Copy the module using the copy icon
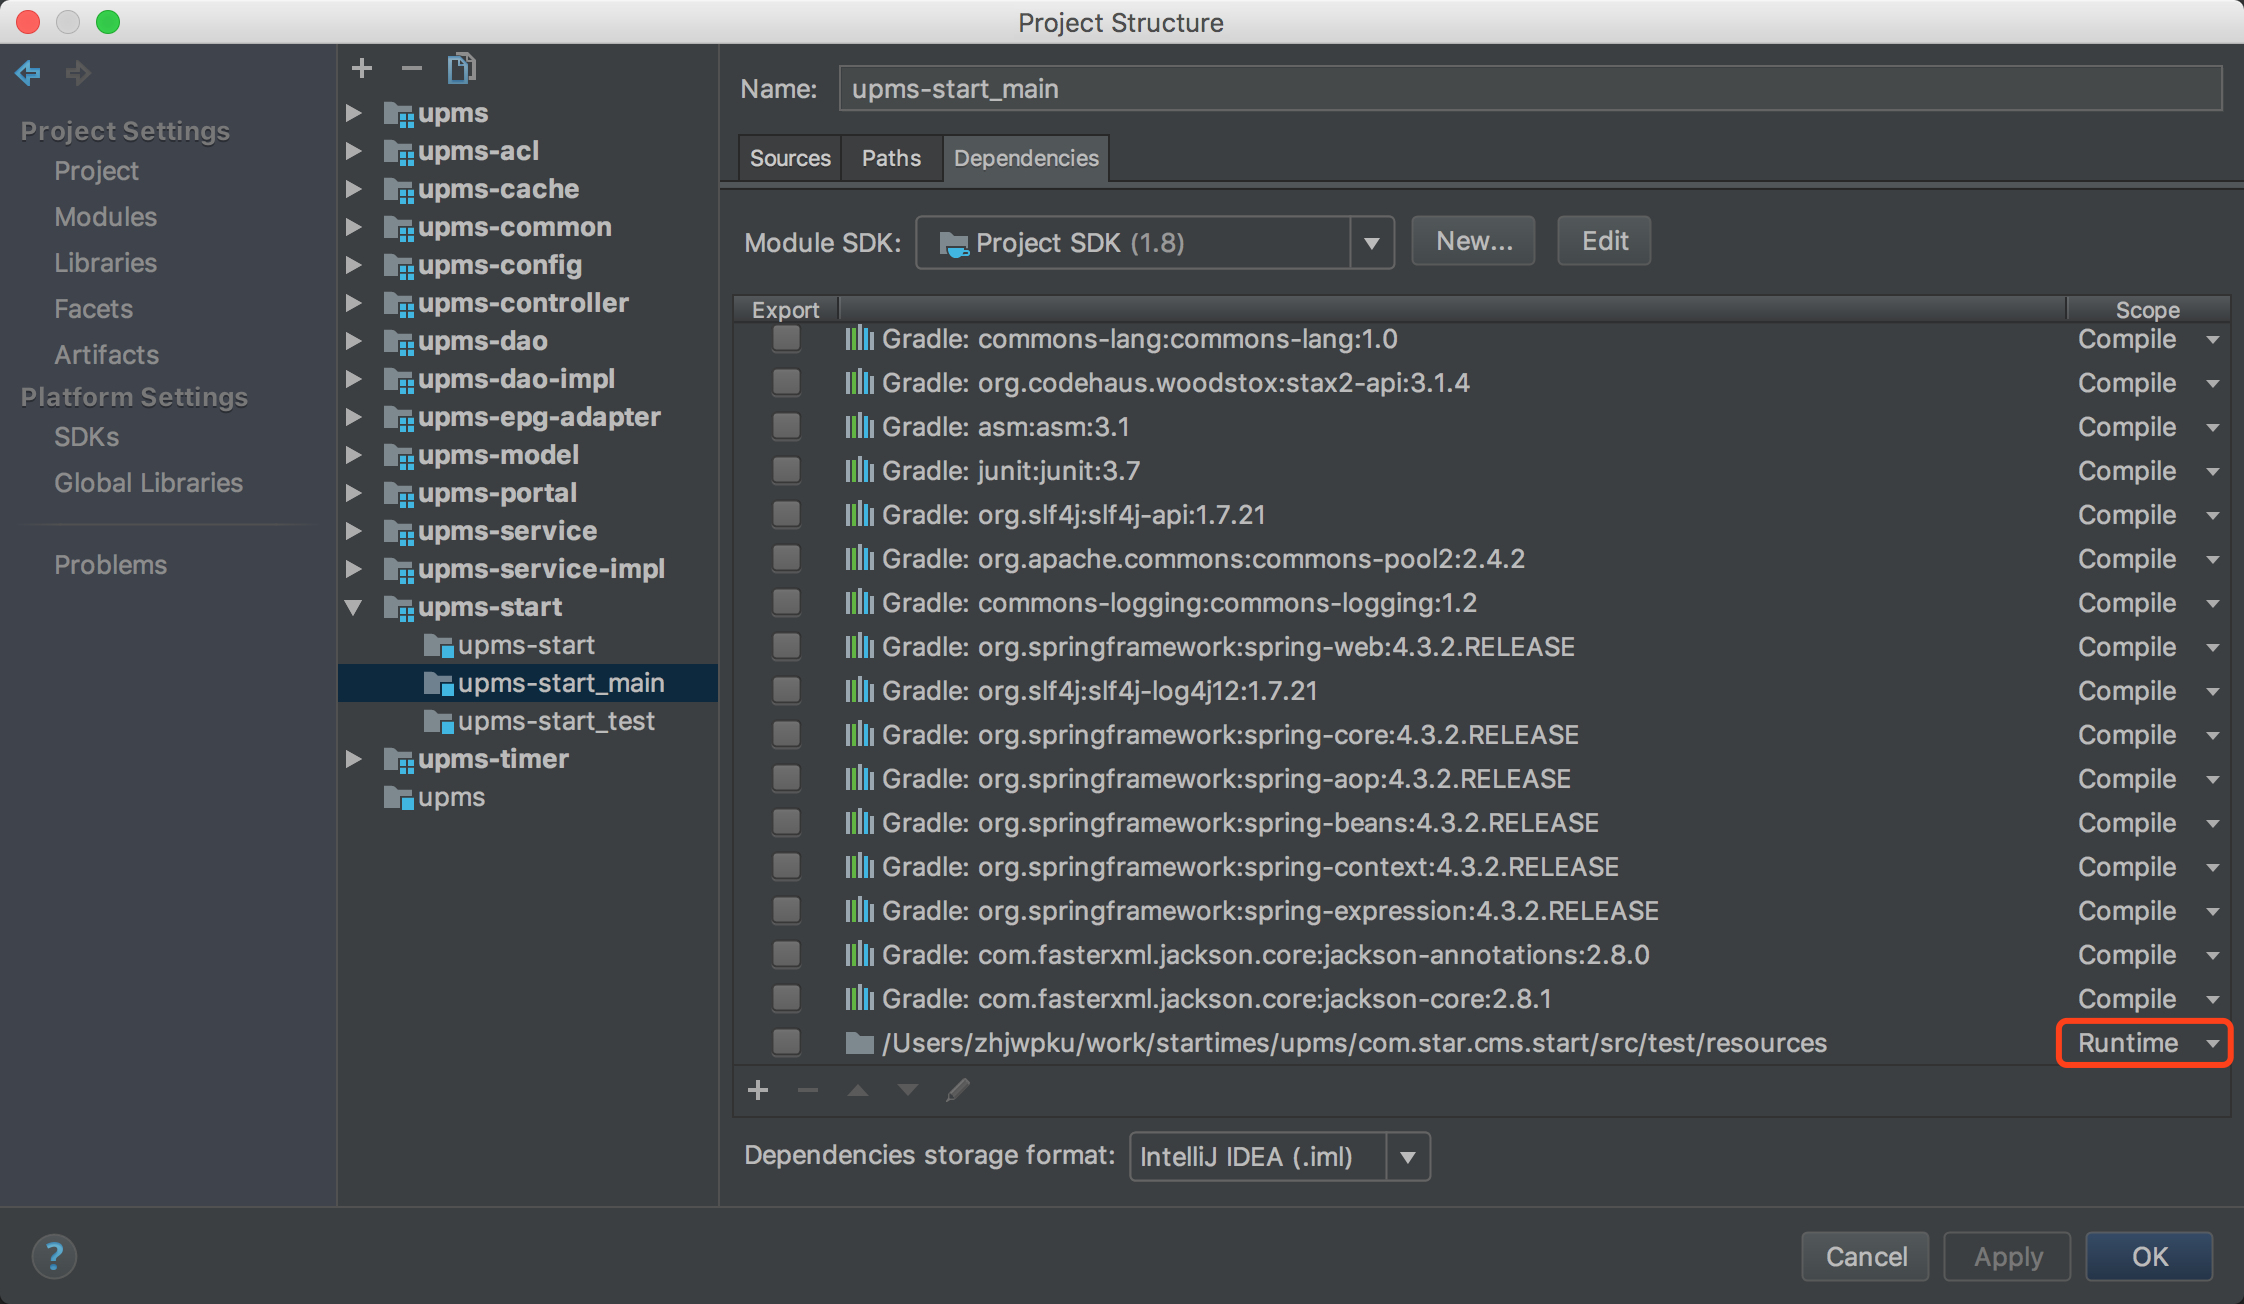Image resolution: width=2244 pixels, height=1304 pixels. click(461, 68)
